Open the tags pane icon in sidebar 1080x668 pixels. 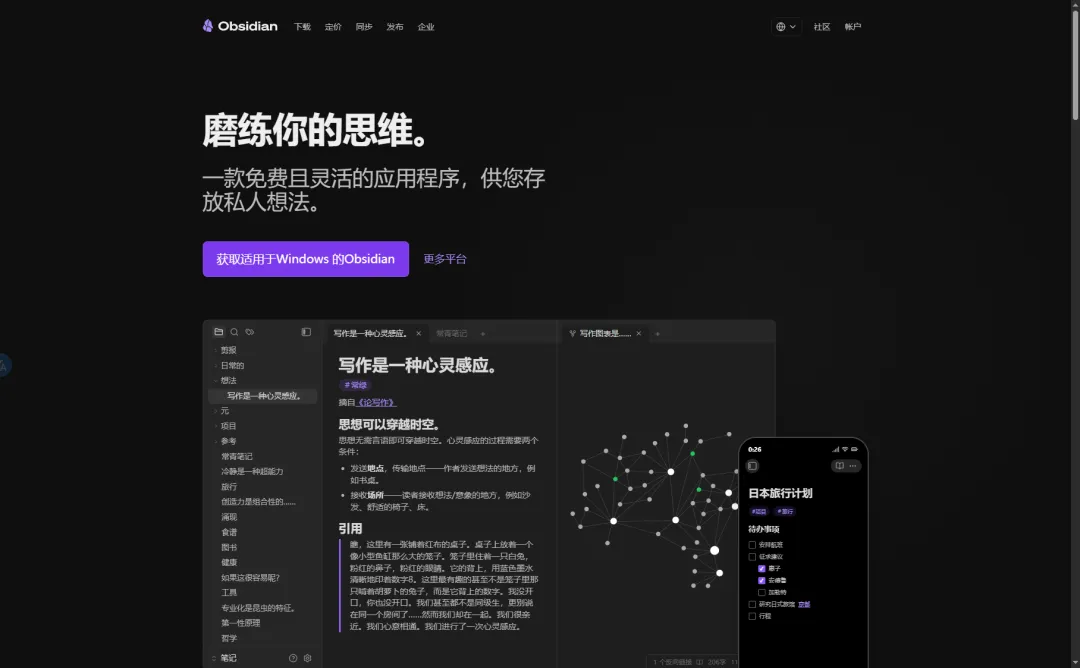point(250,332)
